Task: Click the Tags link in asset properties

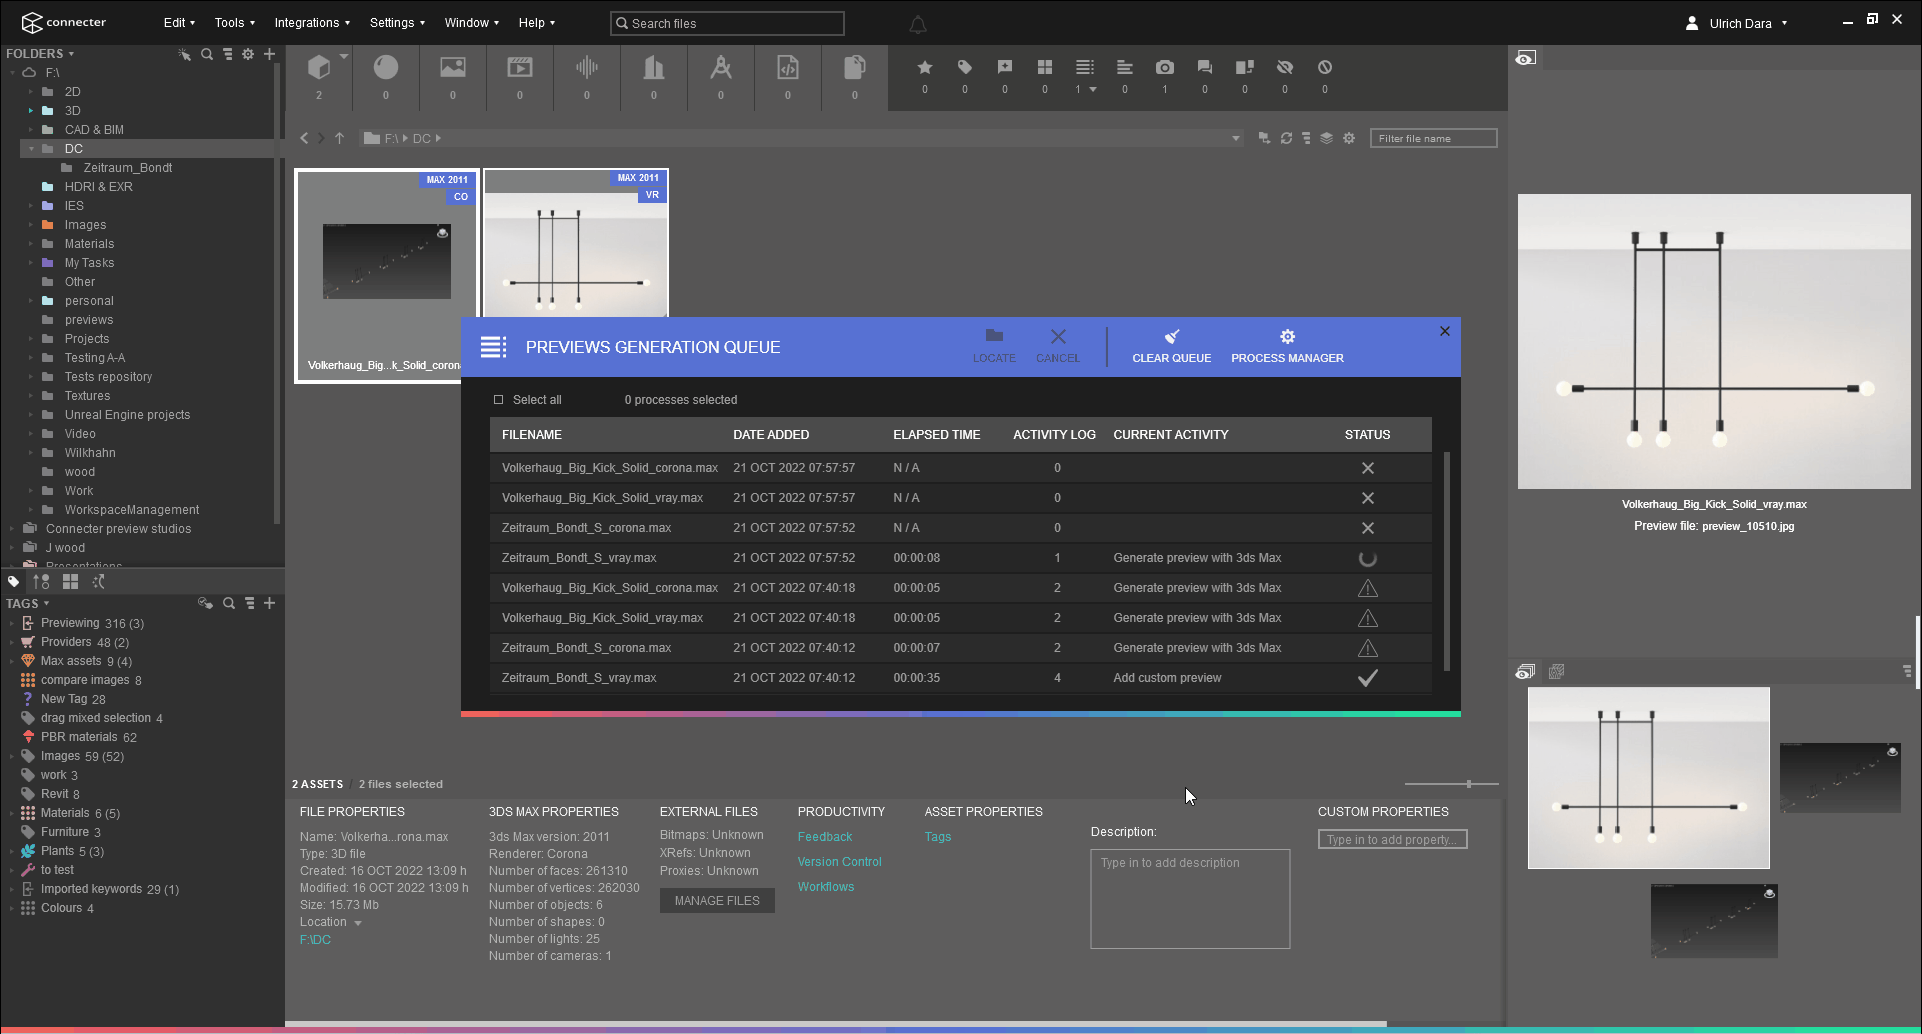Action: [938, 837]
